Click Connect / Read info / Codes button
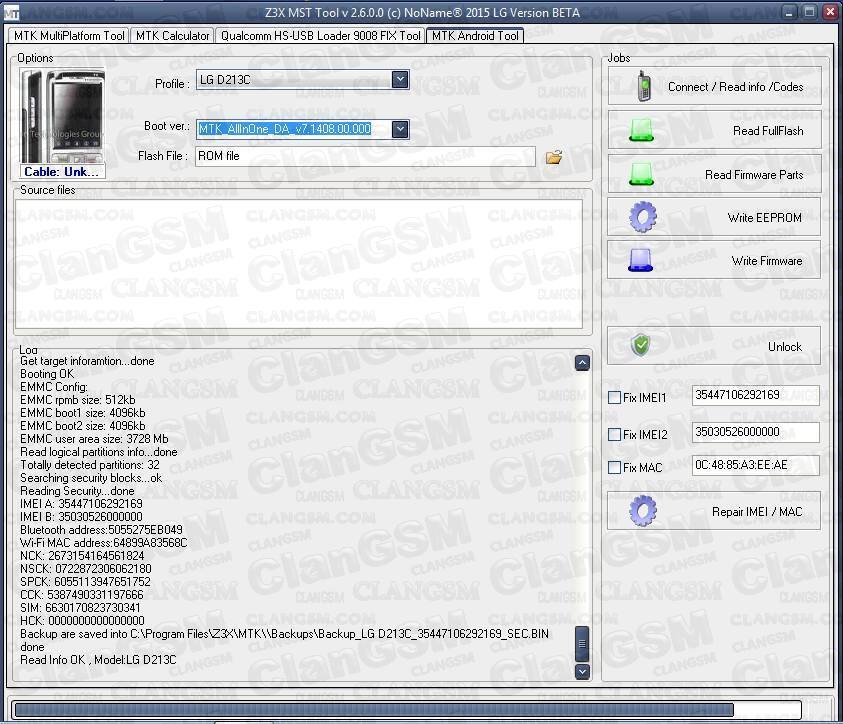This screenshot has height=724, width=843. [x=715, y=87]
